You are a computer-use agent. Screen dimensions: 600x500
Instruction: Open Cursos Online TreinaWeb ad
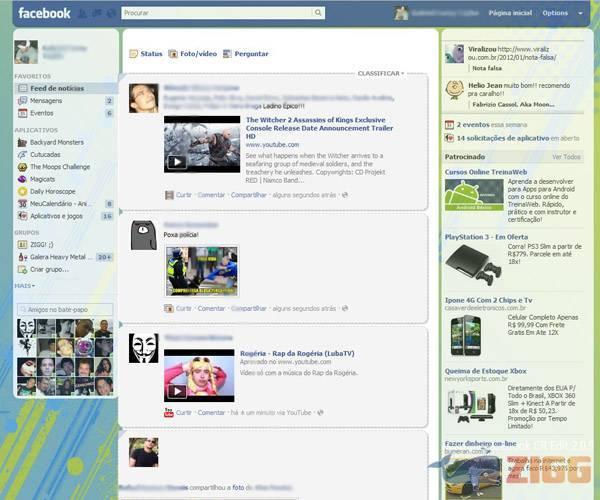[x=486, y=172]
